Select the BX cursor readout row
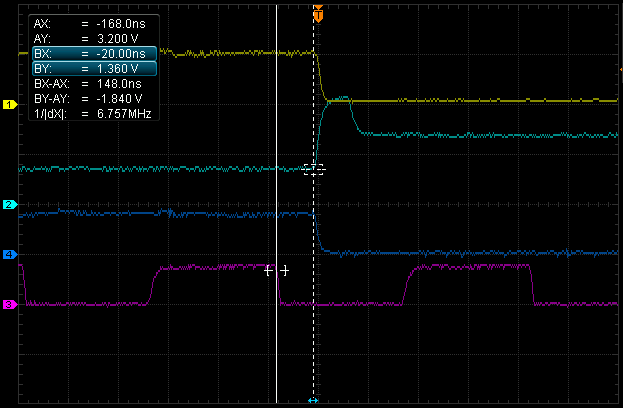Viewport: 623px width, 408px height. click(95, 54)
